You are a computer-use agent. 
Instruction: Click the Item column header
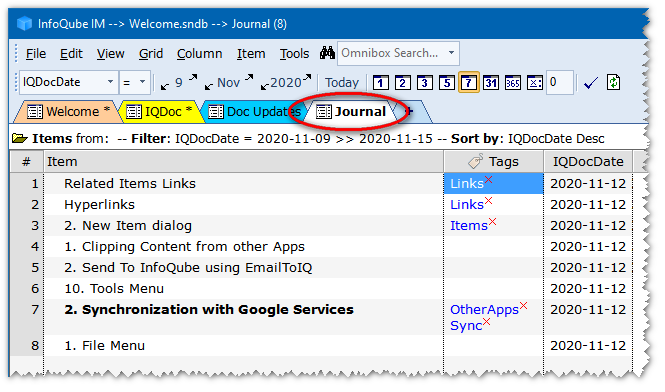[243, 161]
